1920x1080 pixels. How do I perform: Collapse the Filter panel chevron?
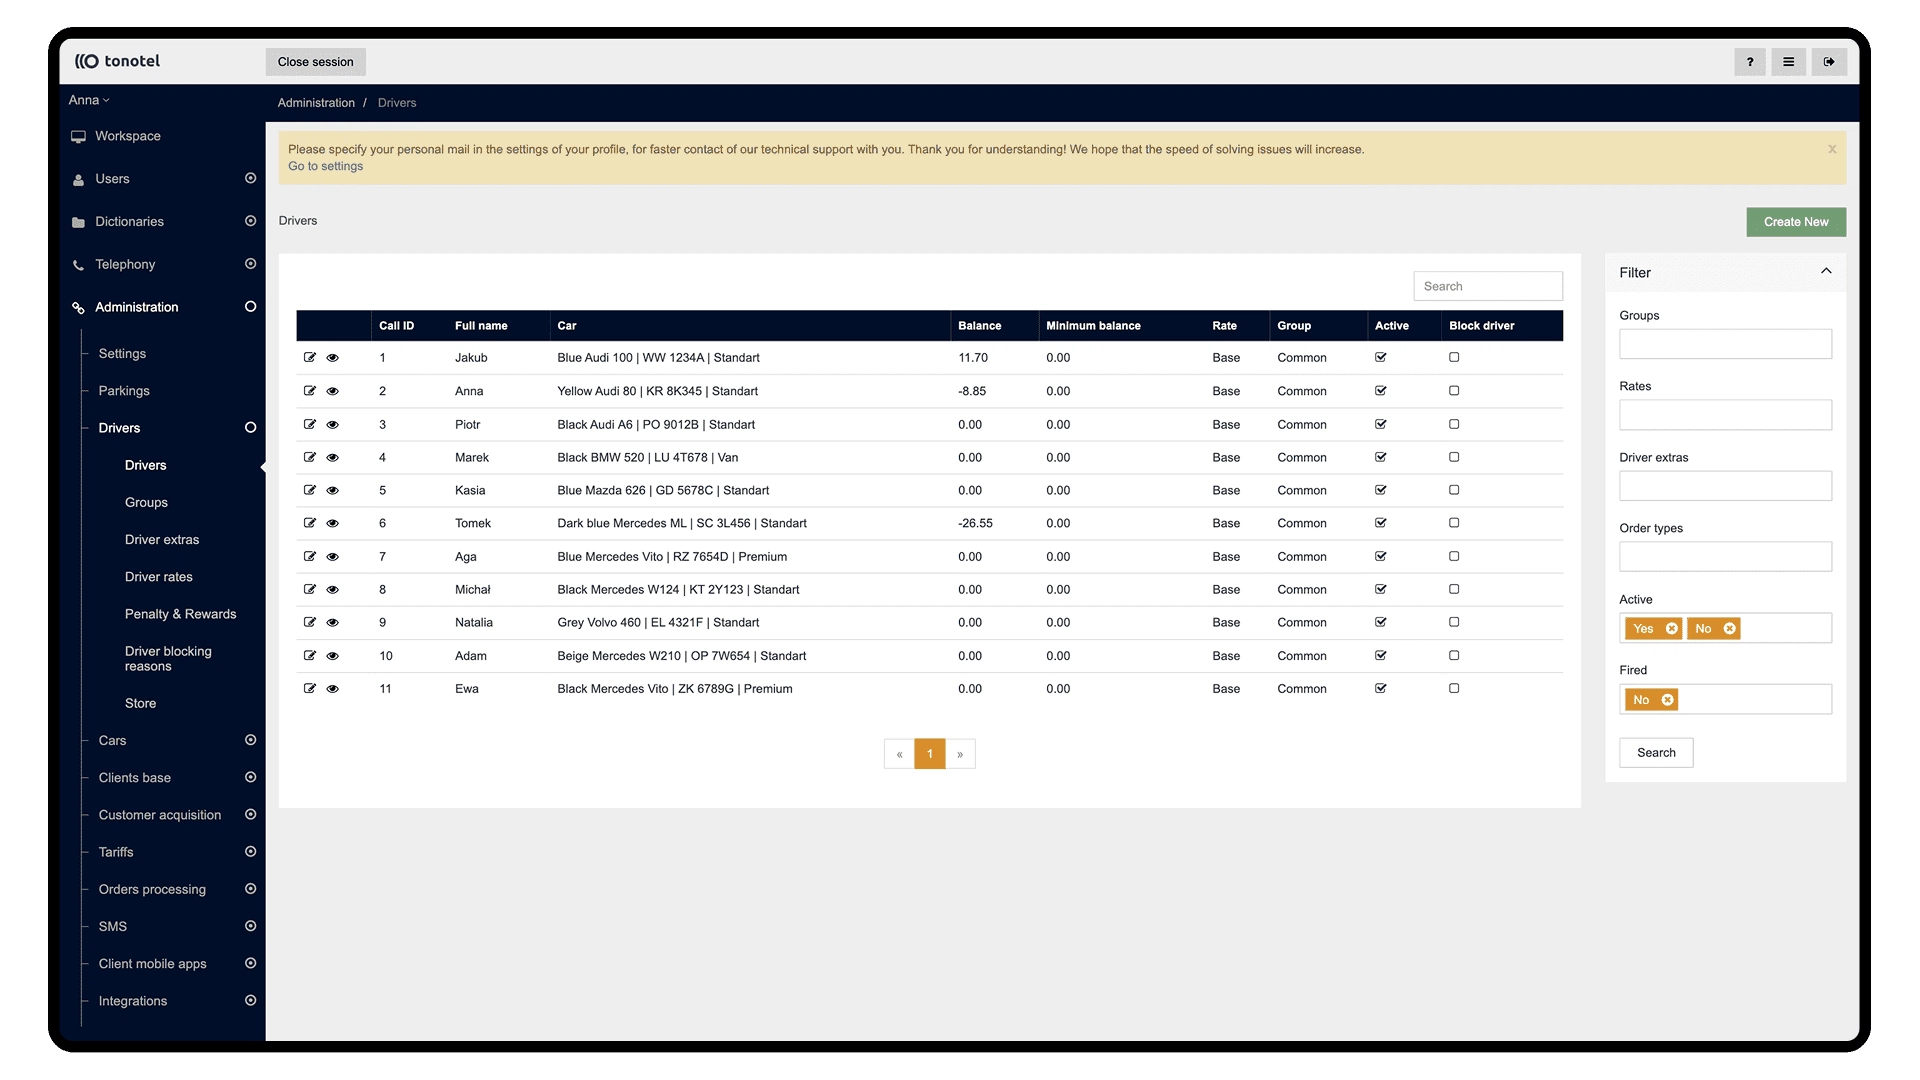[1826, 271]
